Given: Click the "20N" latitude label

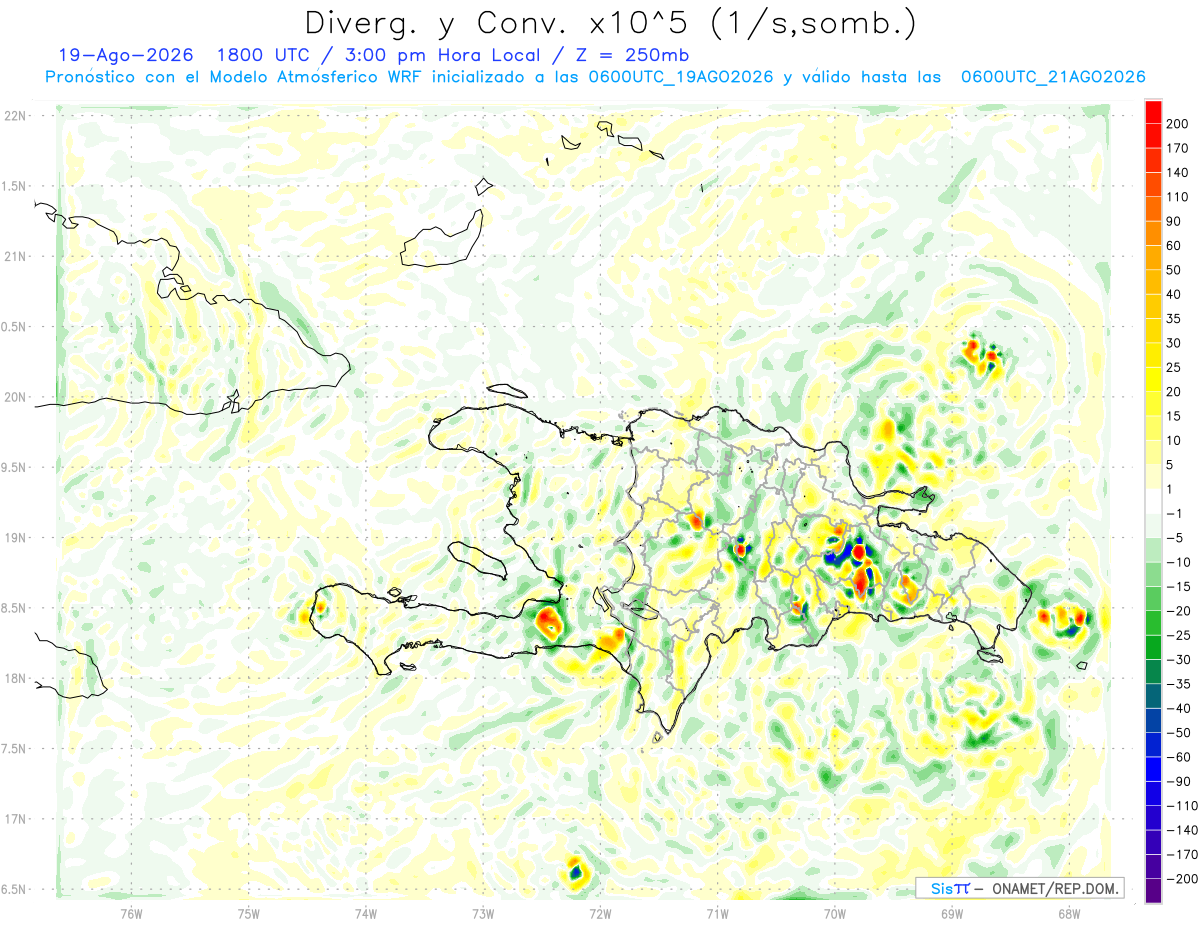Looking at the screenshot, I should 14,397.
